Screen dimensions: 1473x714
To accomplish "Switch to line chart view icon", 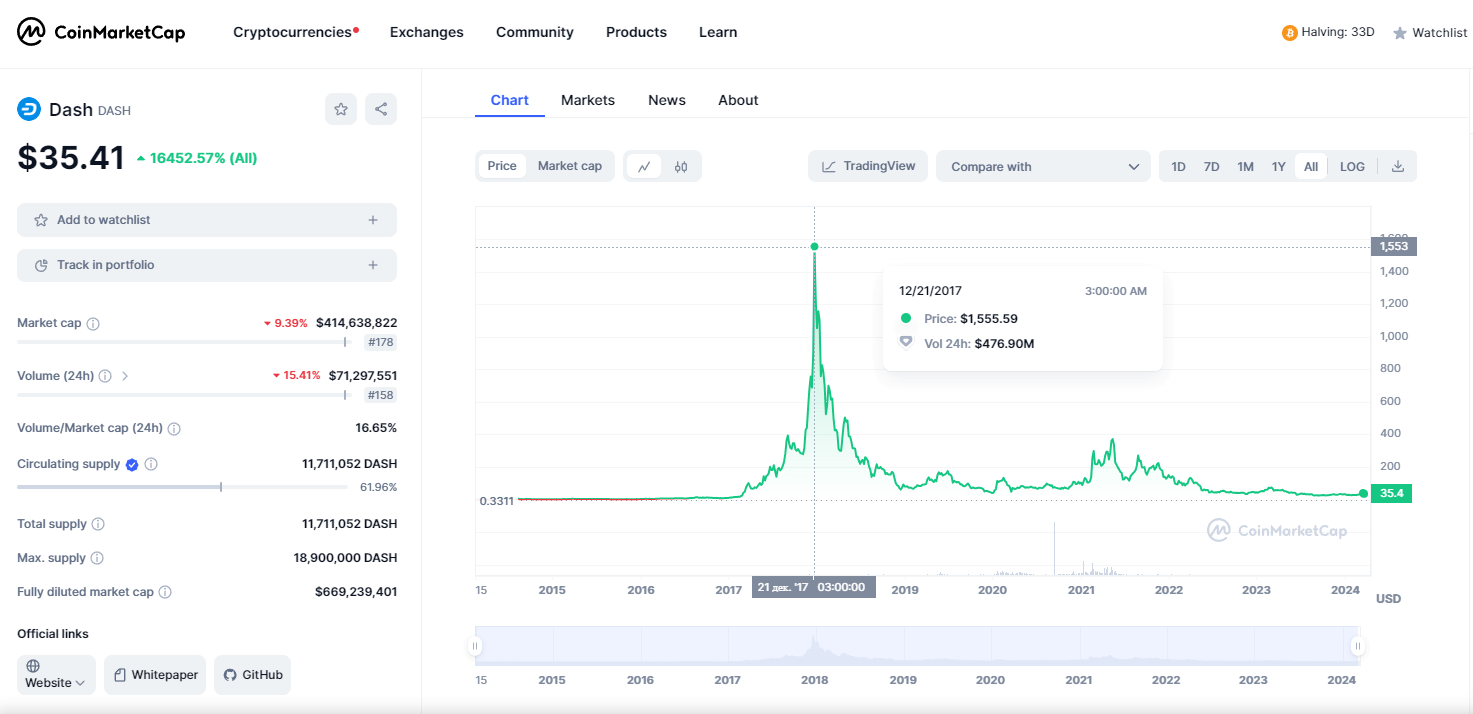I will coord(643,166).
